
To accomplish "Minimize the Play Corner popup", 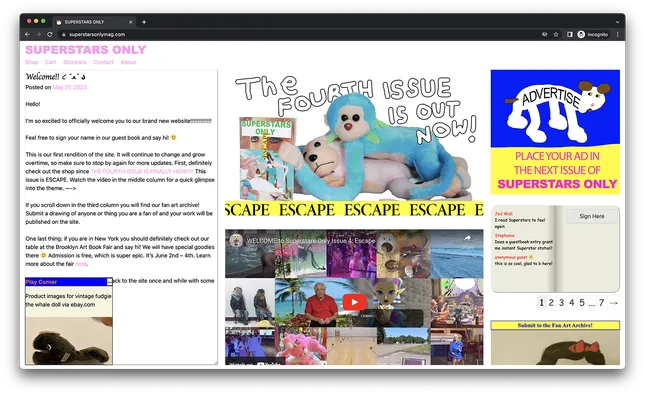I will pos(109,282).
